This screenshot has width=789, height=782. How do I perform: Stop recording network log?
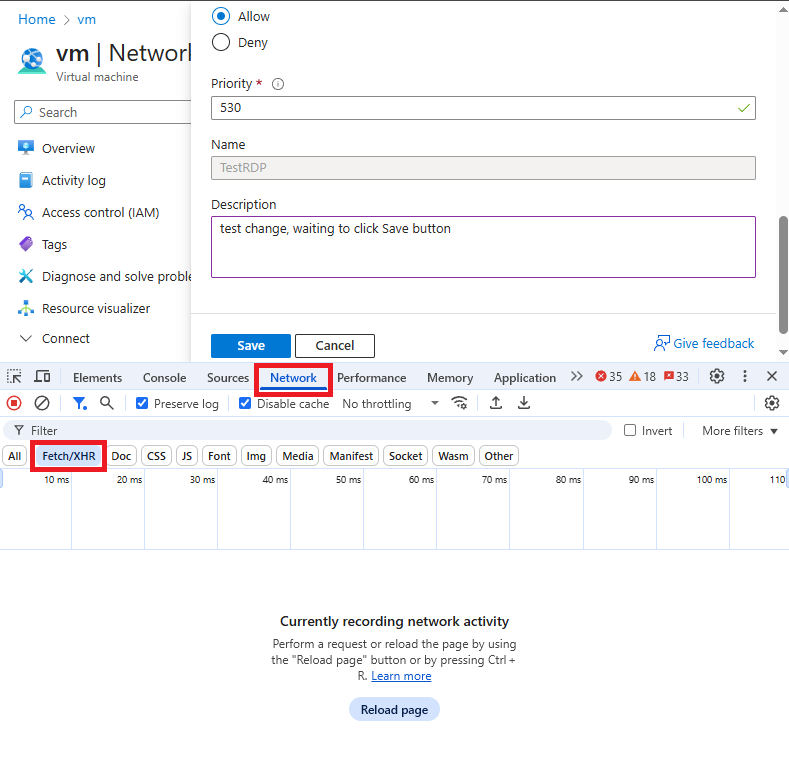(x=14, y=403)
